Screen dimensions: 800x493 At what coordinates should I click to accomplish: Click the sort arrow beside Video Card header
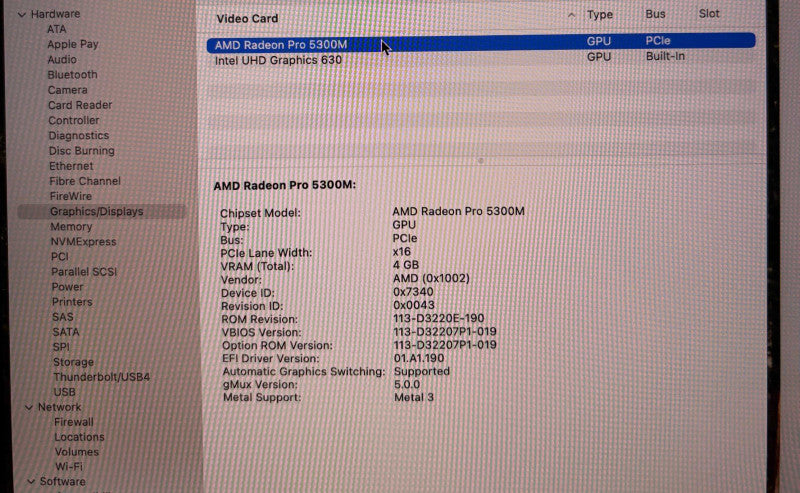click(x=571, y=15)
